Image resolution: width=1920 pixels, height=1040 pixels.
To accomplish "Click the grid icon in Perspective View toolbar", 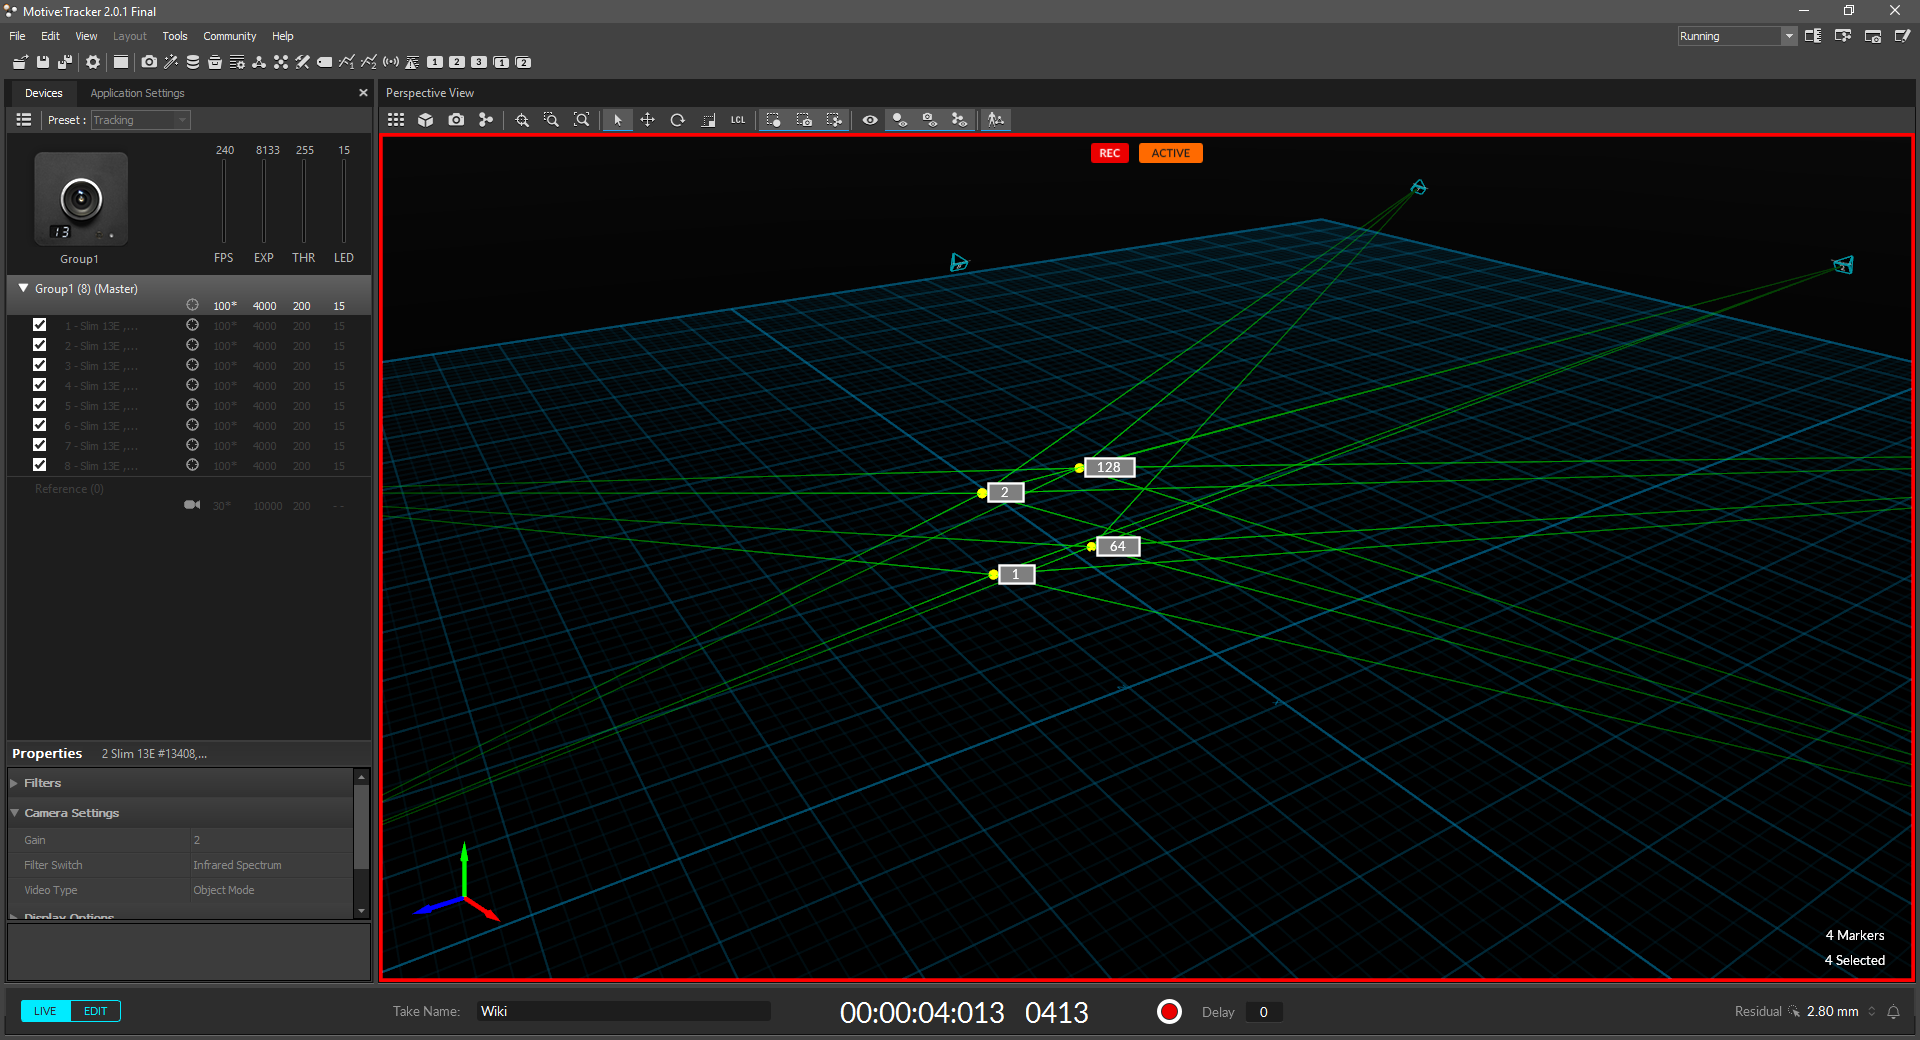I will (396, 120).
